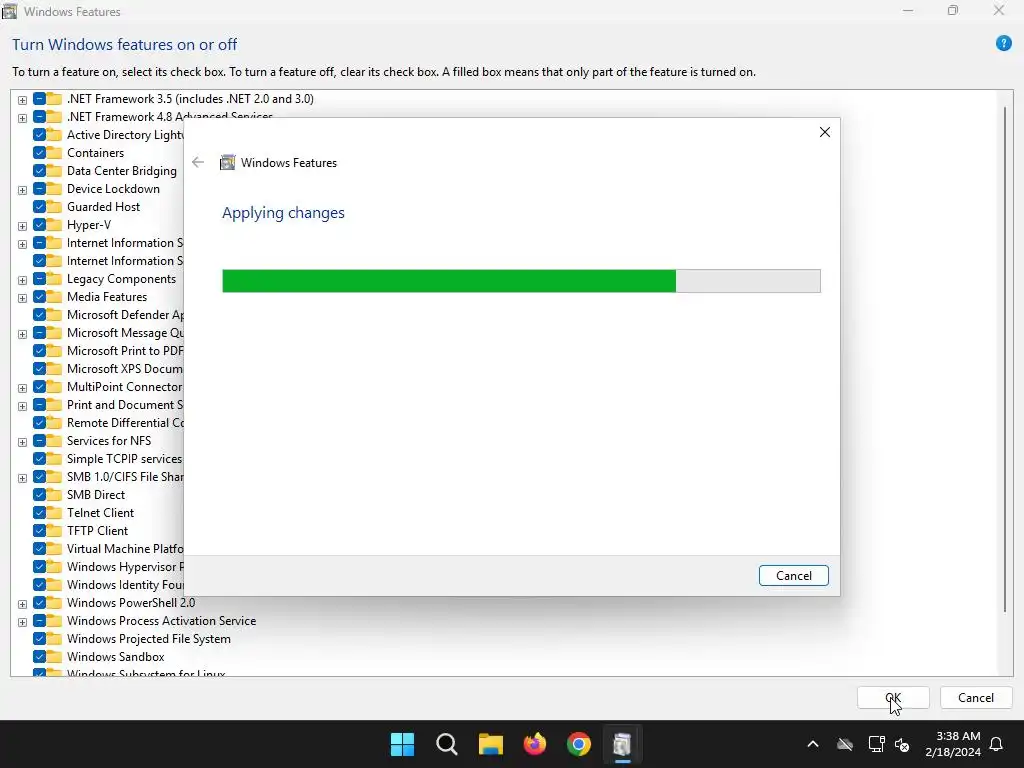Uncheck Guarded Host checkbox
This screenshot has height=768, width=1024.
pyautogui.click(x=39, y=207)
